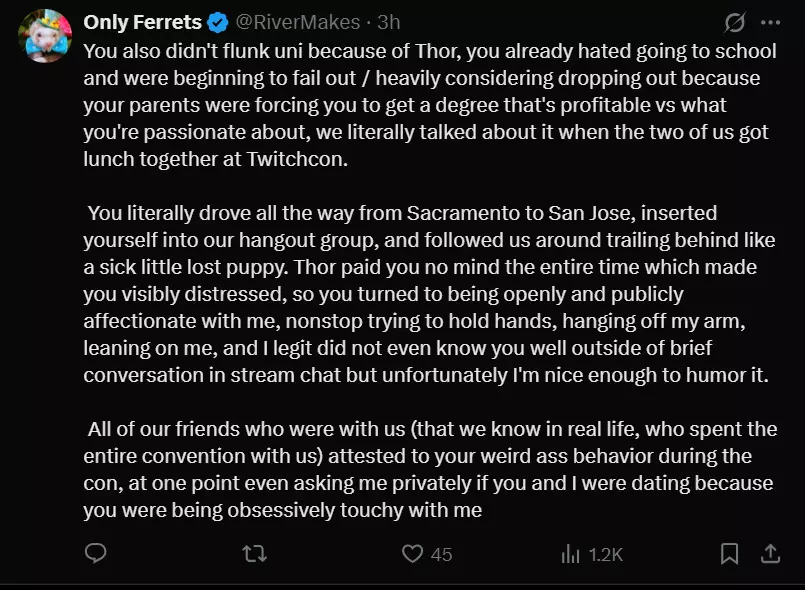Reply using the speech bubble icon
This screenshot has width=805, height=590.
tap(95, 554)
